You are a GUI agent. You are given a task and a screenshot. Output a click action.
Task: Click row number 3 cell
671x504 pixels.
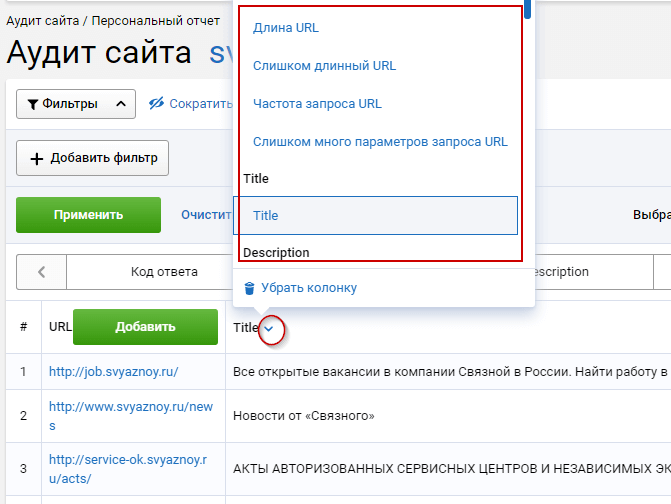point(24,469)
